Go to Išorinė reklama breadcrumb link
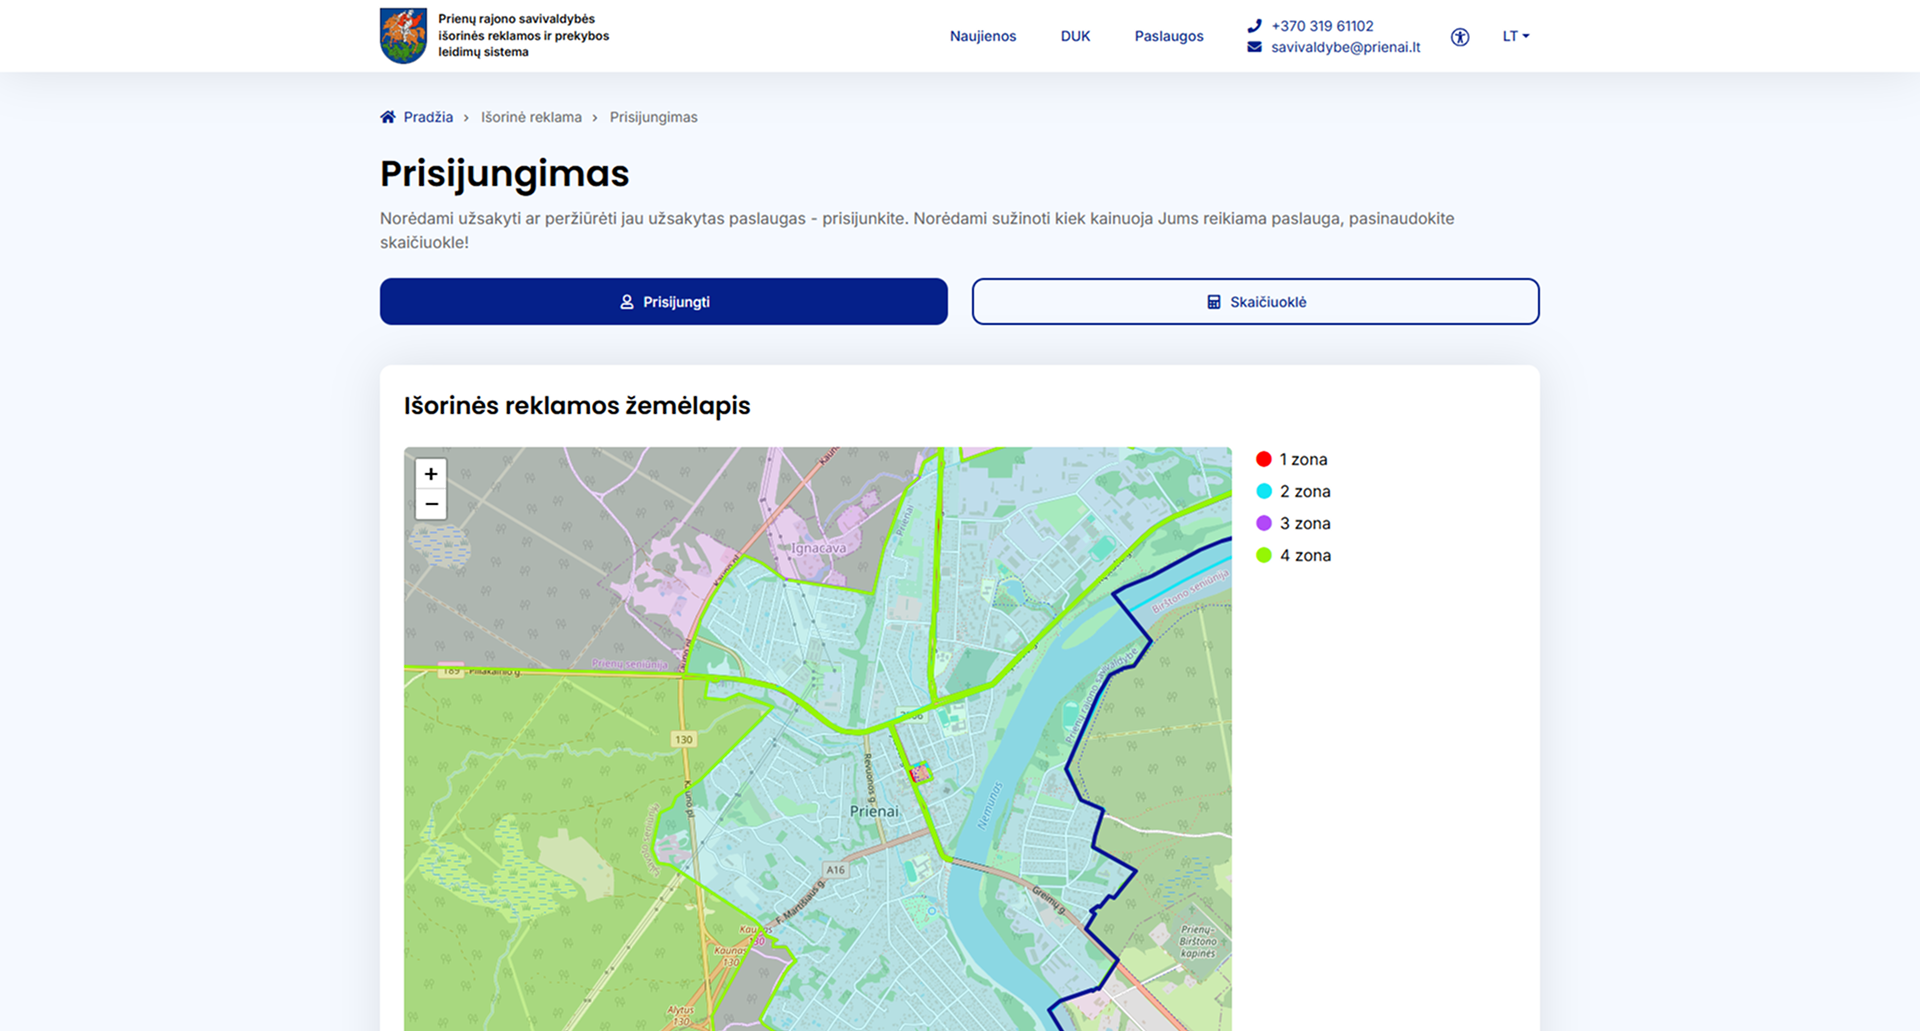Image resolution: width=1920 pixels, height=1031 pixels. tap(531, 117)
